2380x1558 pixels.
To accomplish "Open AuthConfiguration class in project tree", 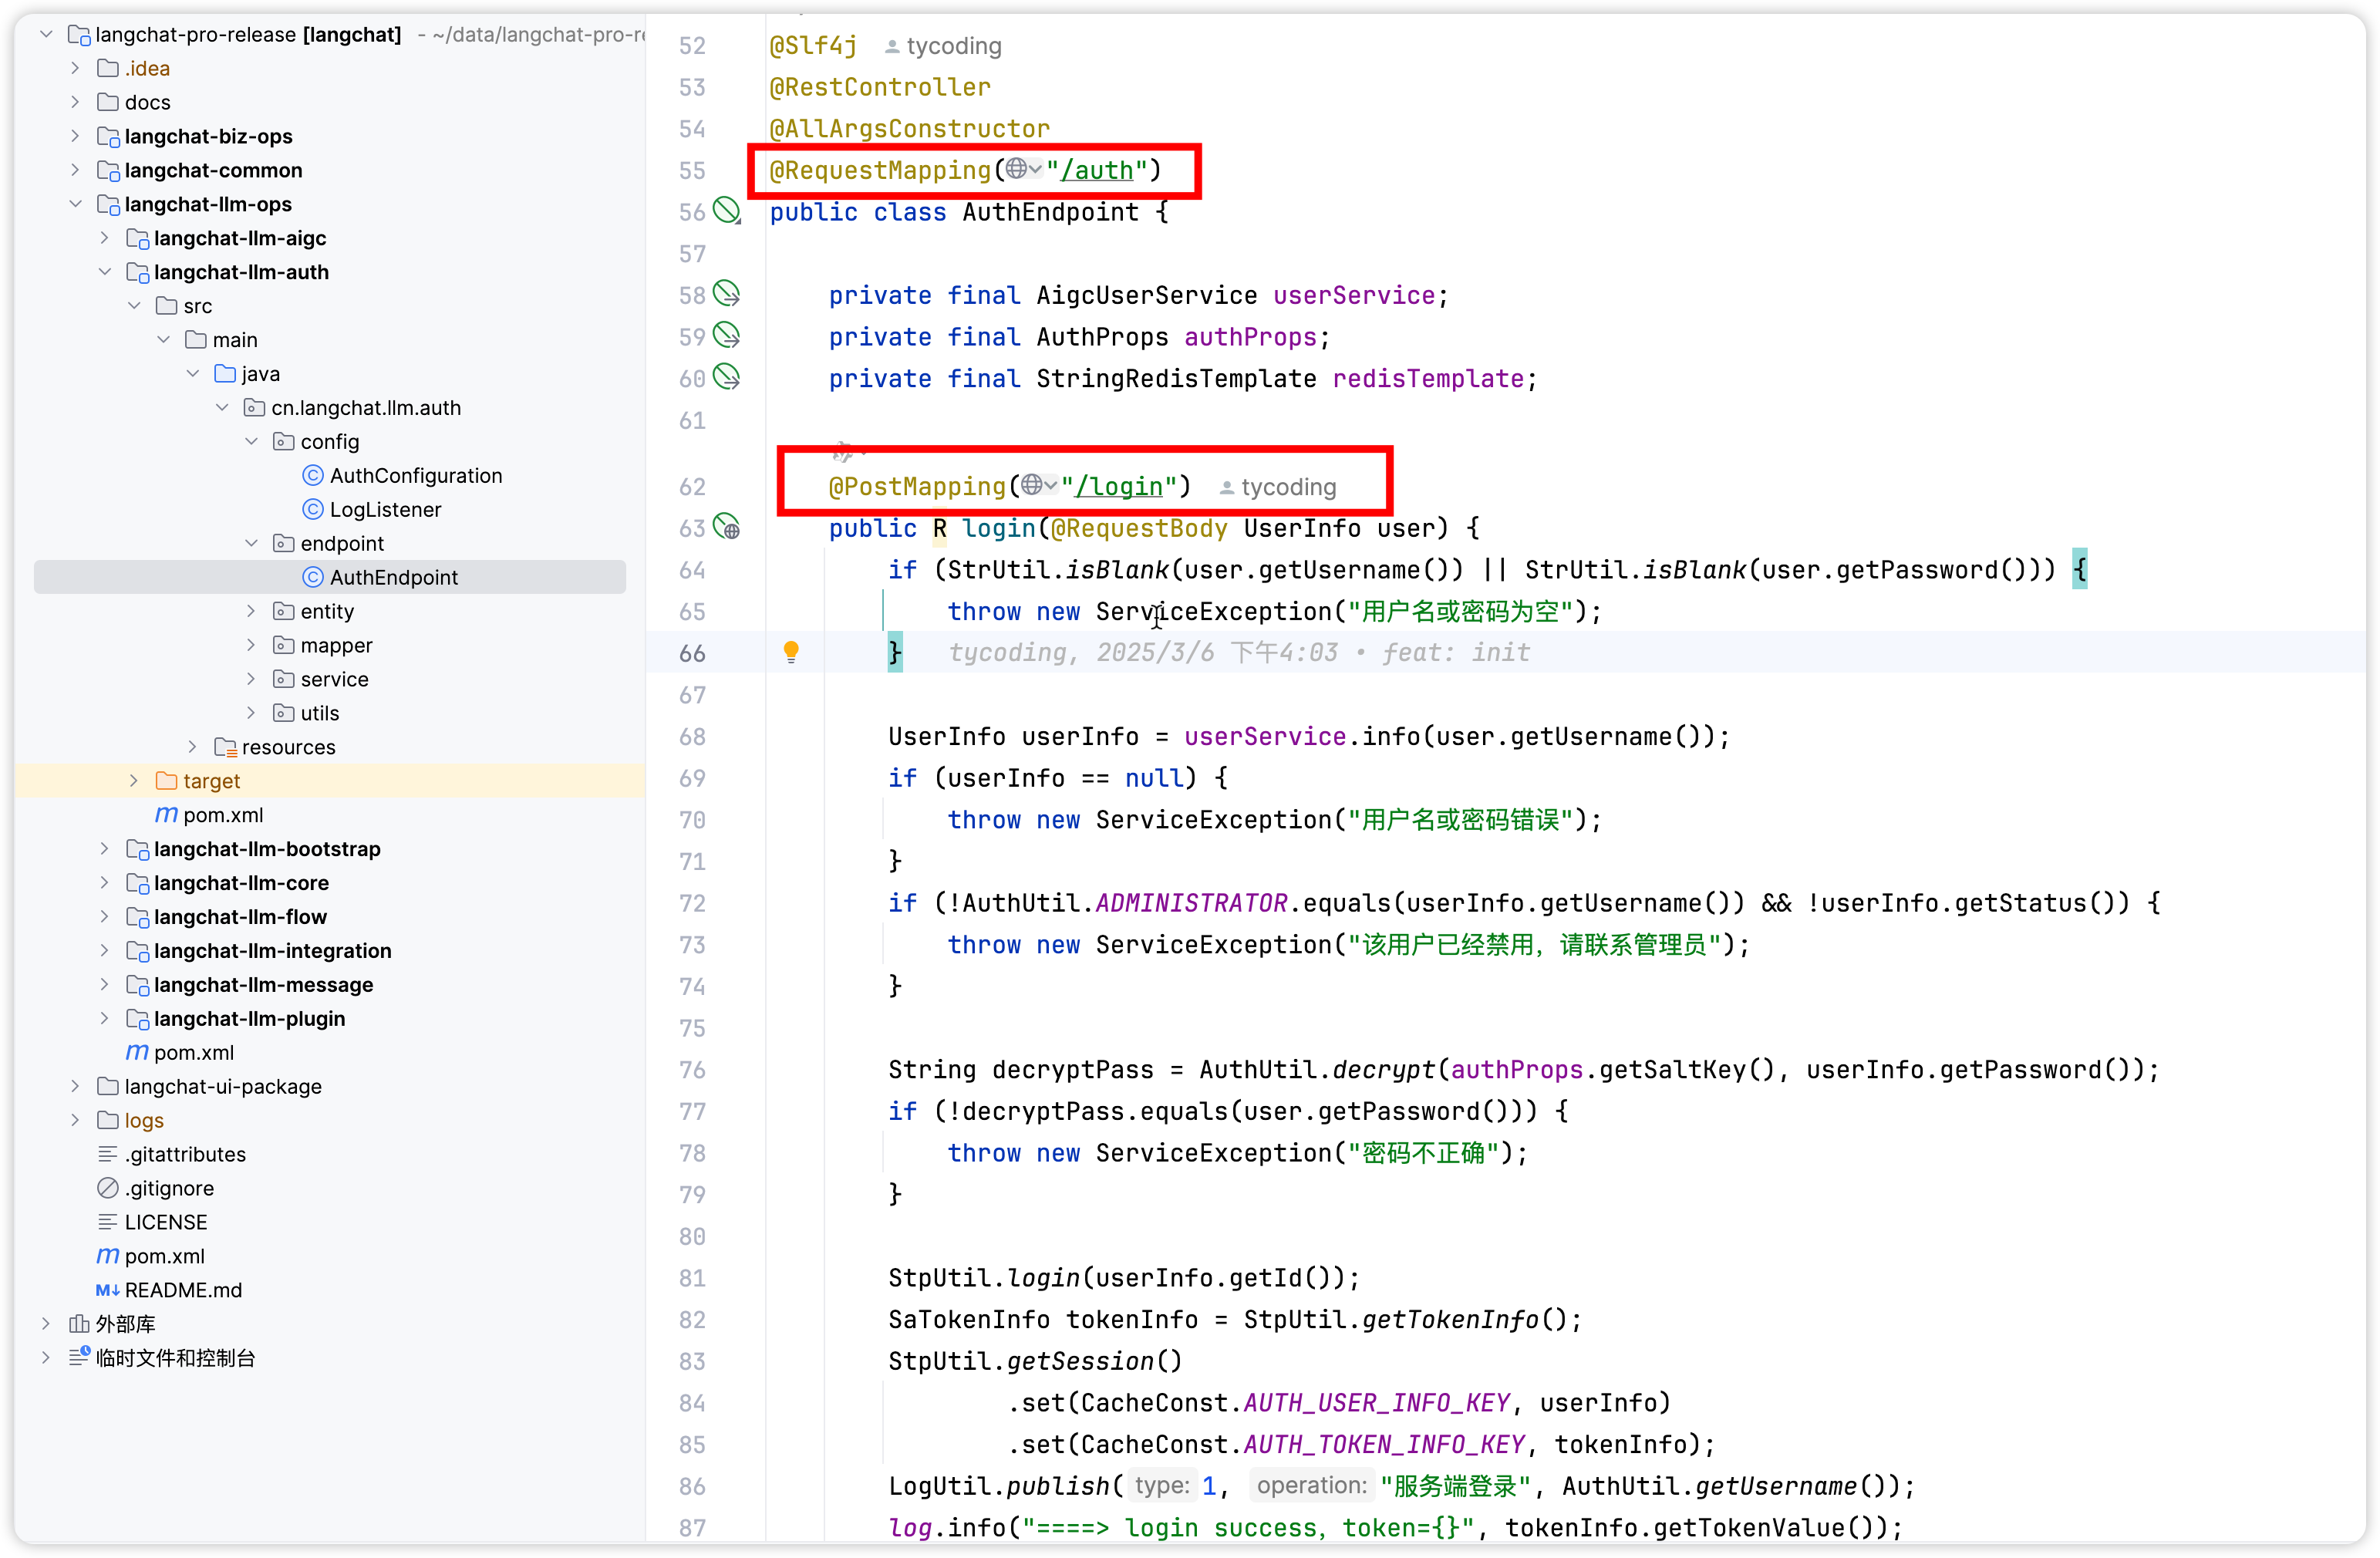I will click(415, 475).
